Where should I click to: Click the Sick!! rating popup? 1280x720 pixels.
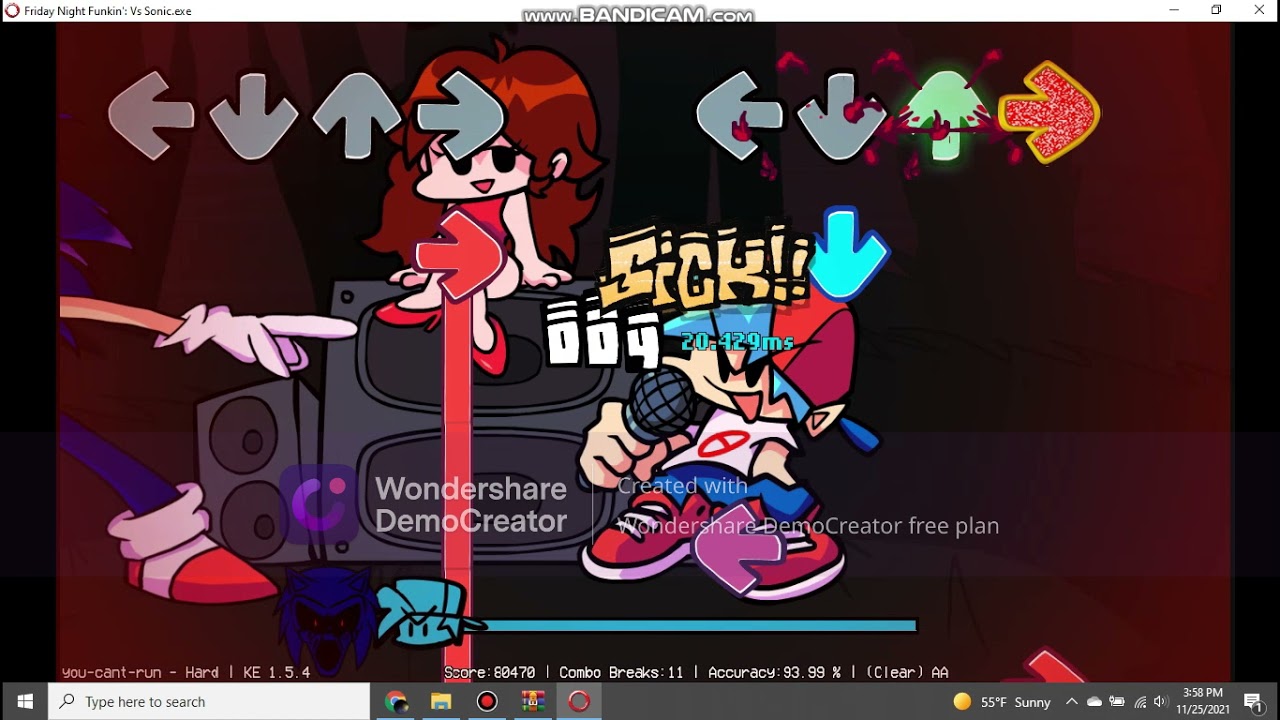pos(706,265)
